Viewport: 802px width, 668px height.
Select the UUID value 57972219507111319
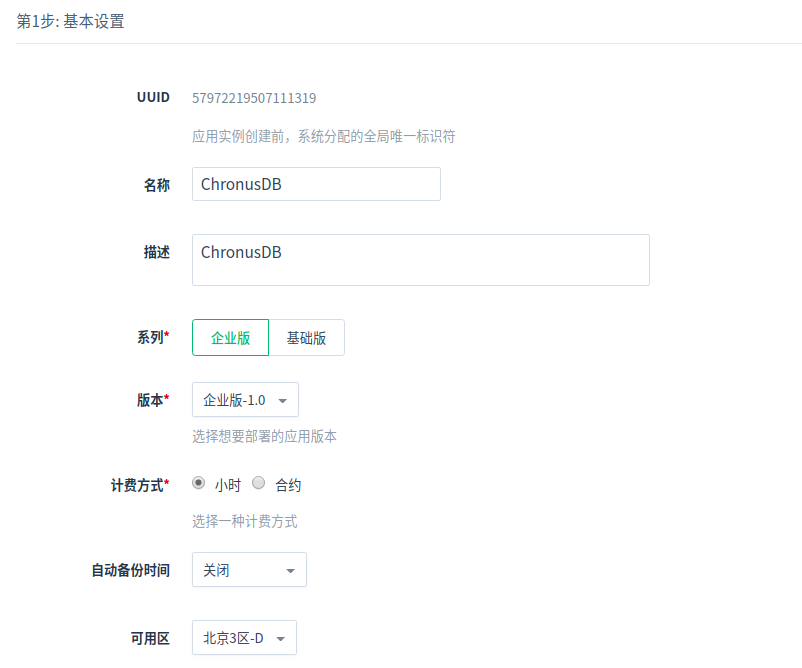254,97
